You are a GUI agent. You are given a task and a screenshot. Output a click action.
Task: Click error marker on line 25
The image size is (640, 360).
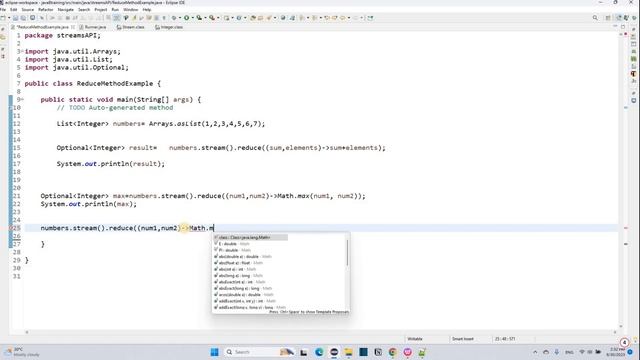[x=11, y=228]
